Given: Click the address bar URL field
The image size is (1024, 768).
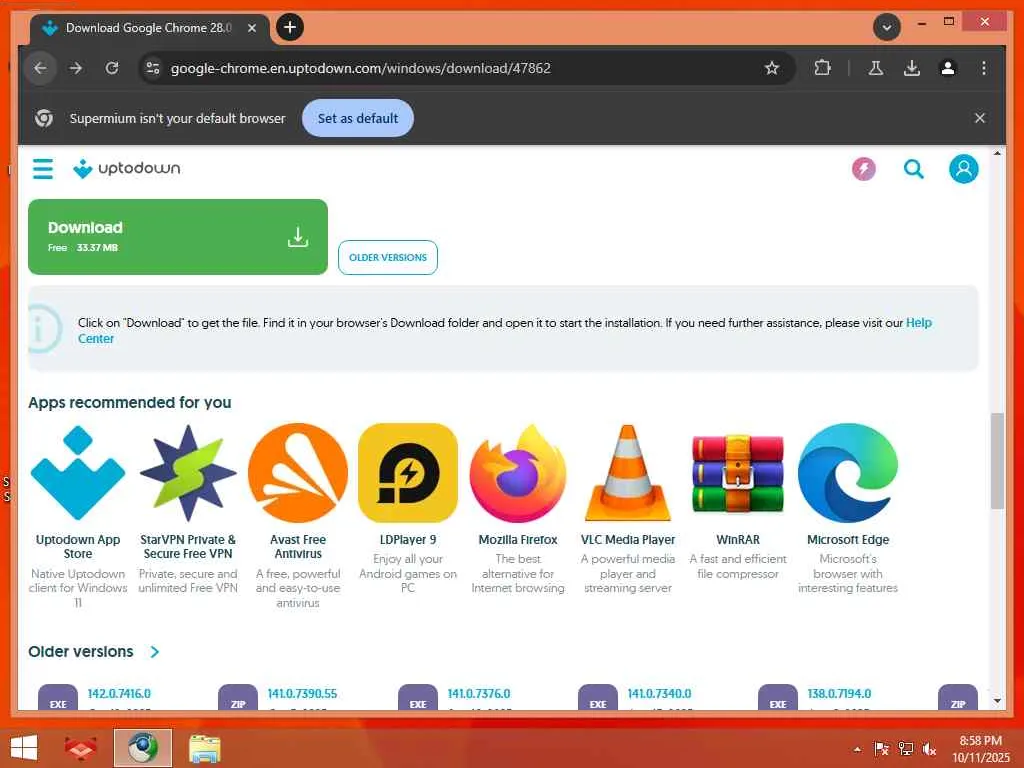Looking at the screenshot, I should [467, 68].
